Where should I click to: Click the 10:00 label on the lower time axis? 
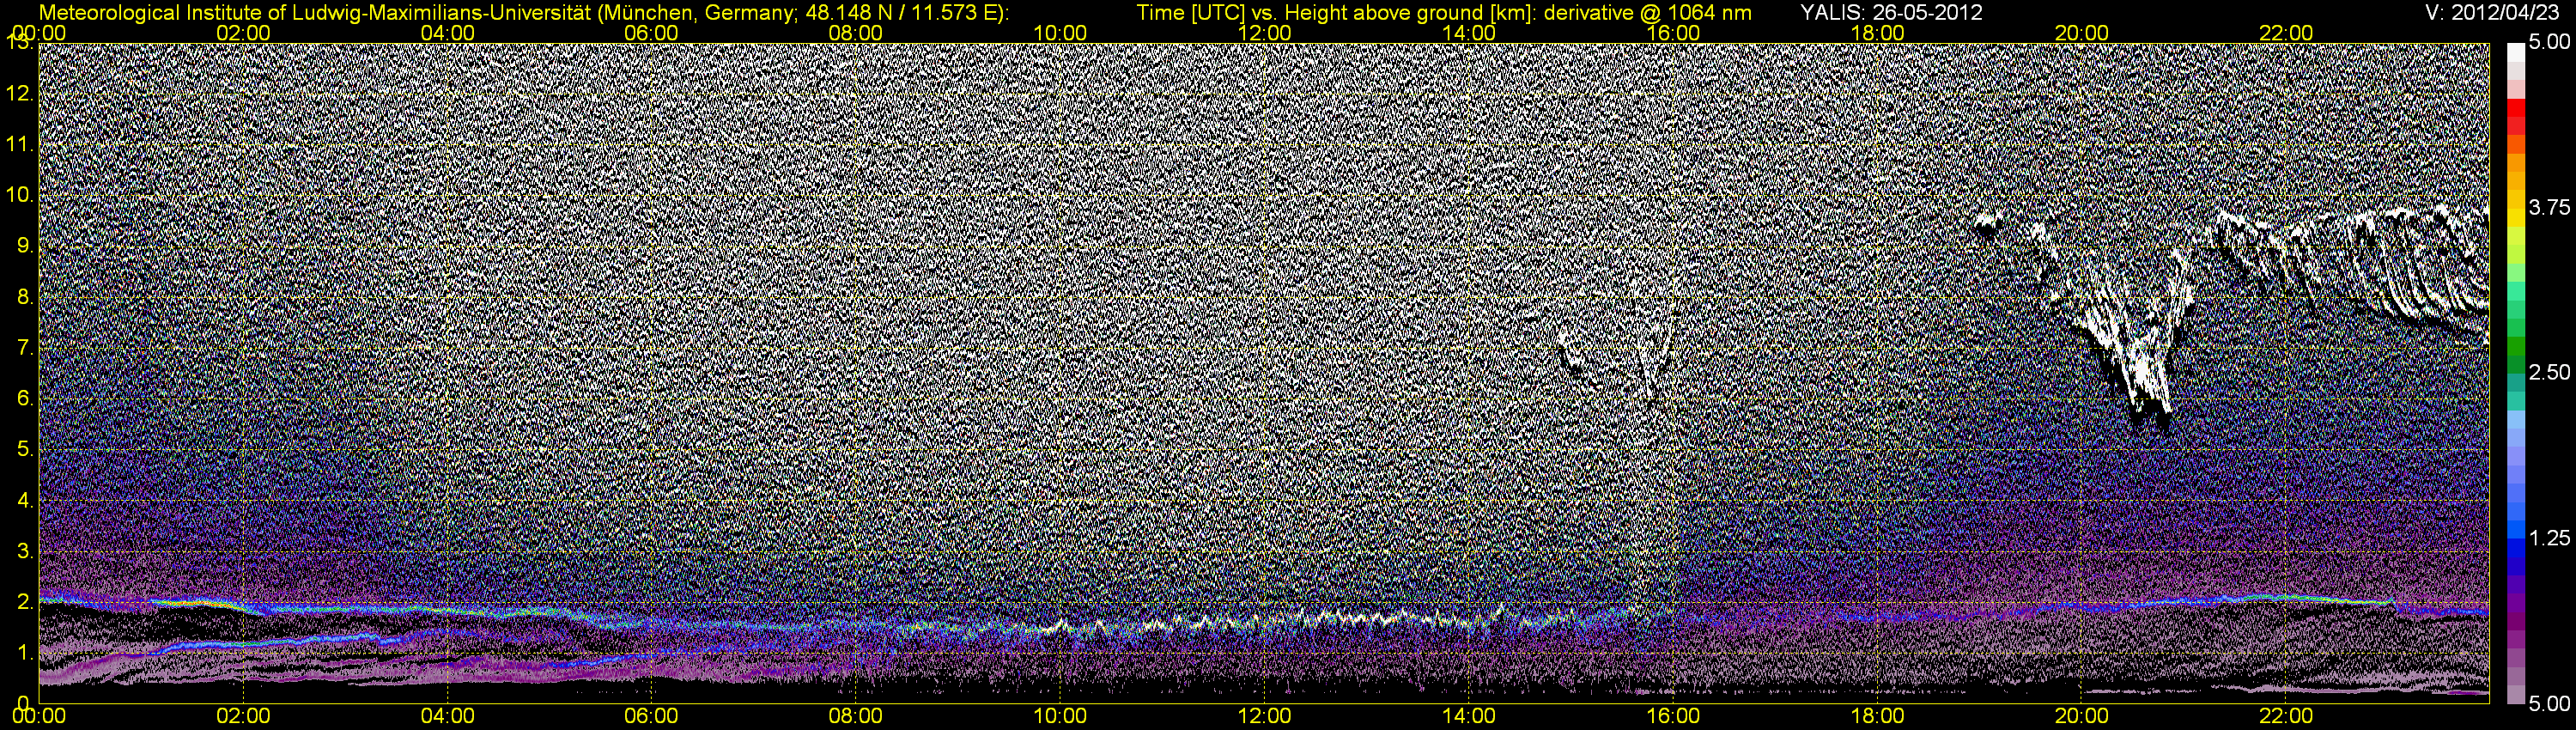click(x=1060, y=716)
